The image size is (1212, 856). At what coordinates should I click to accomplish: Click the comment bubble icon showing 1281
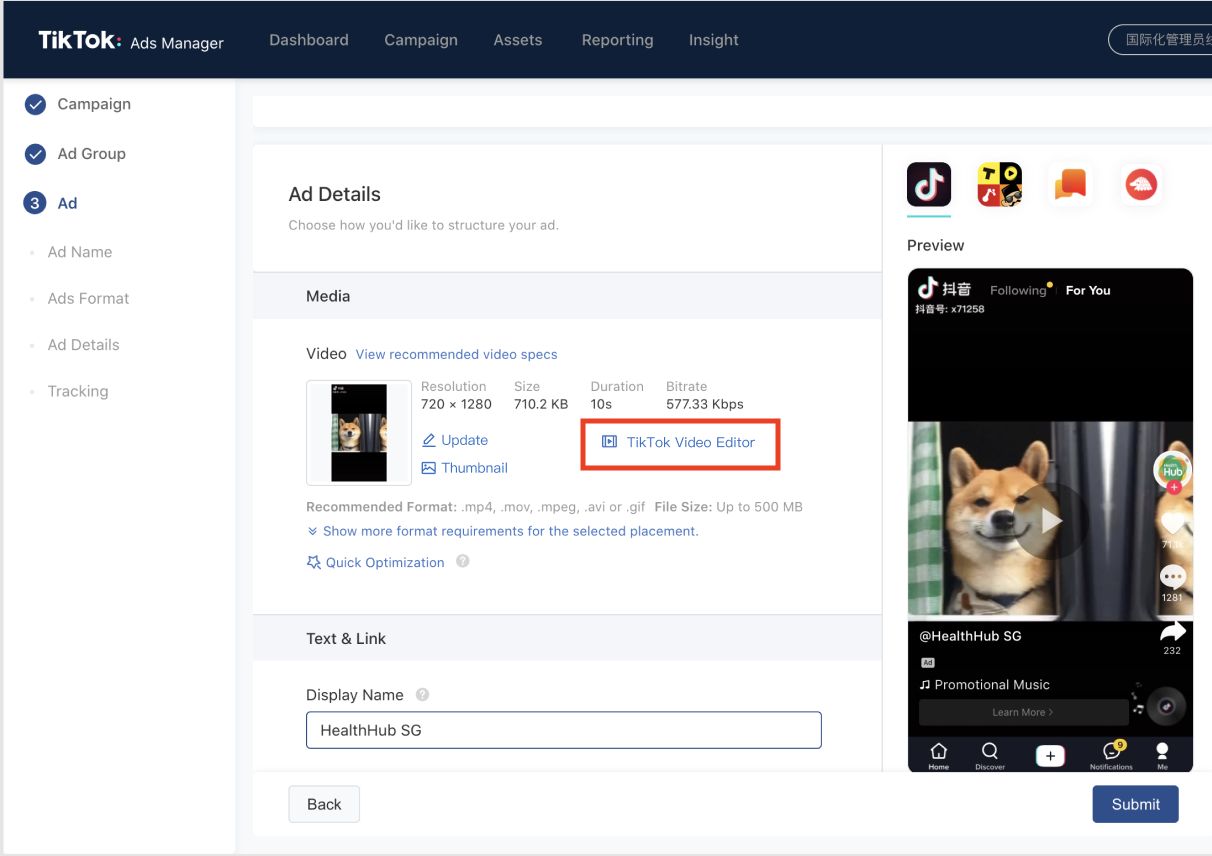[1172, 576]
